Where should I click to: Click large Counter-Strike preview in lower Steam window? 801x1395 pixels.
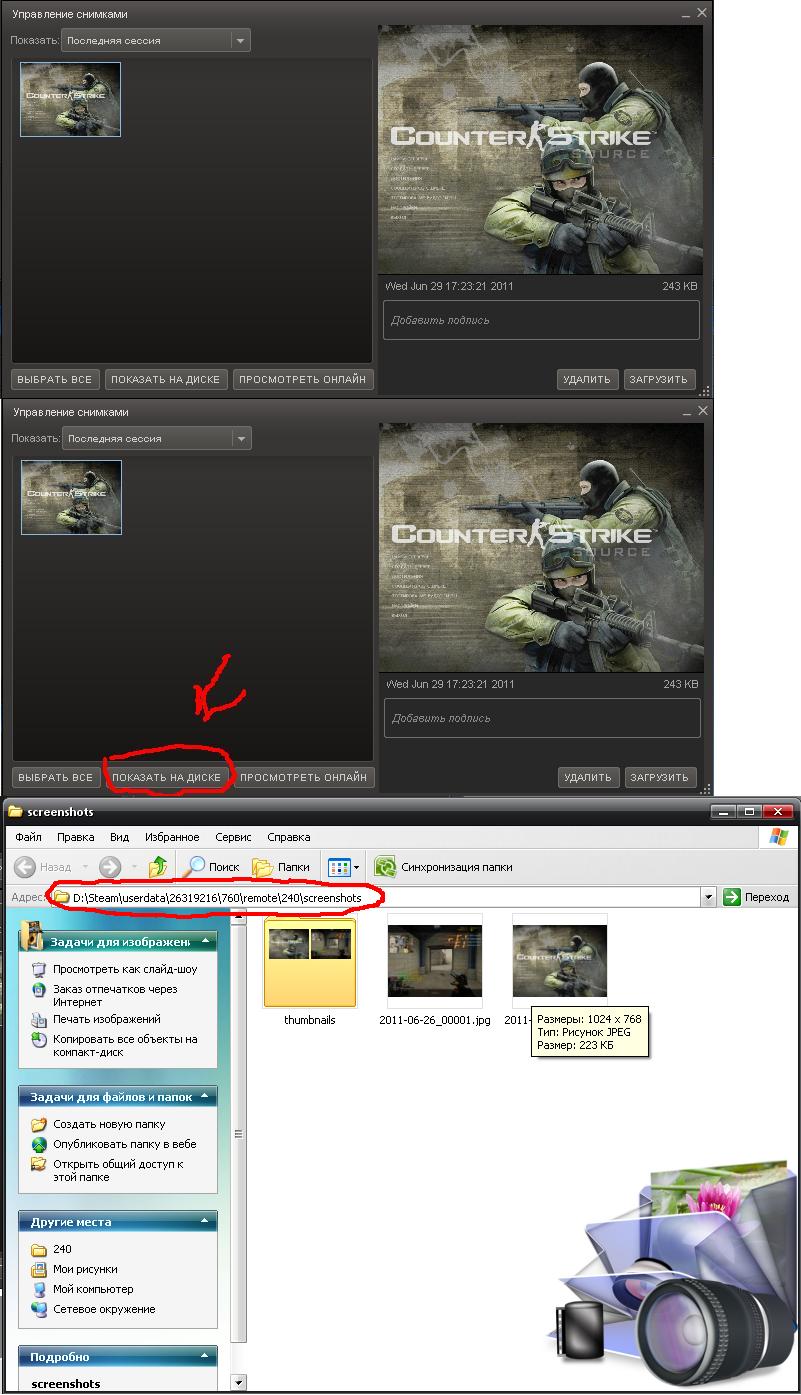click(541, 547)
